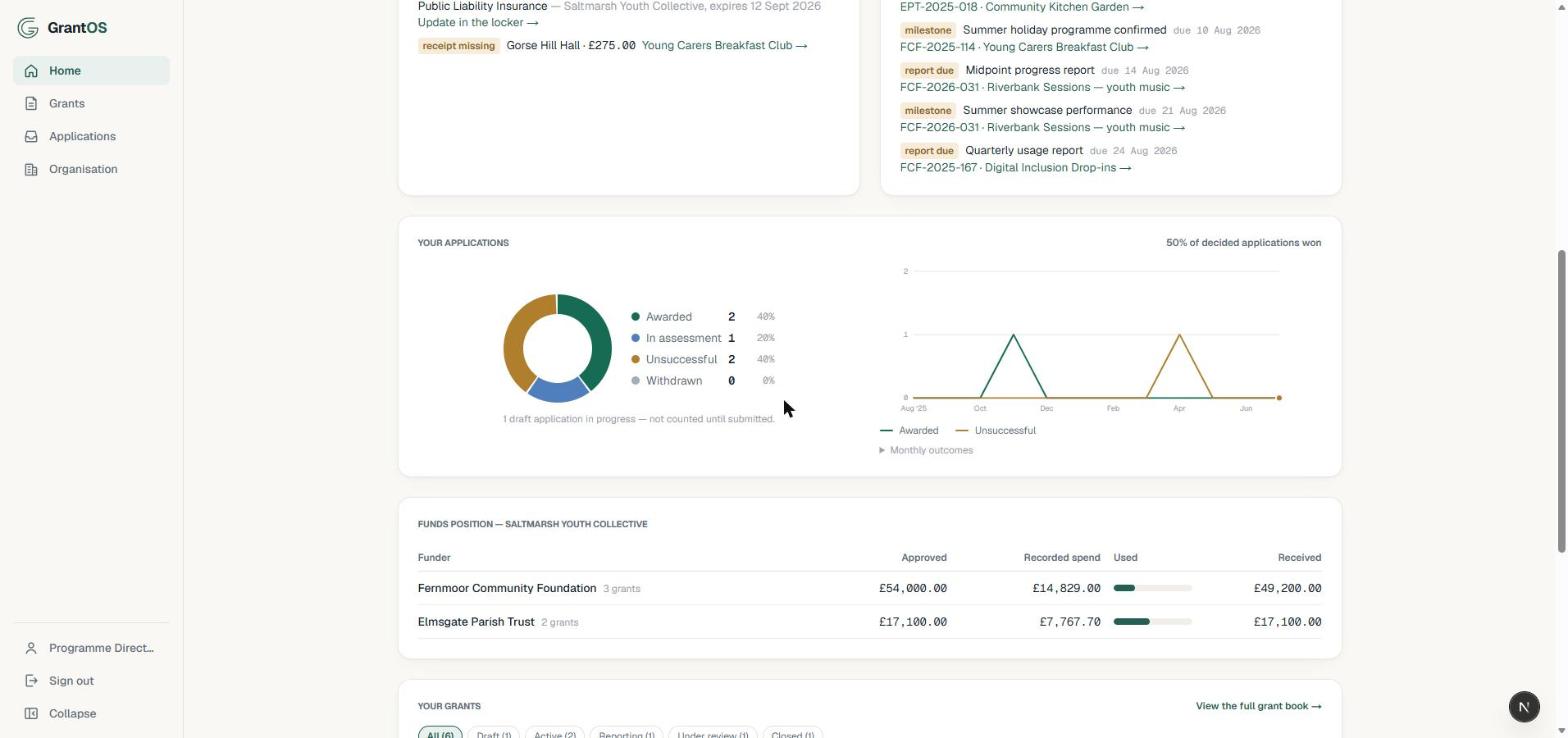The width and height of the screenshot is (1568, 738).
Task: Click '50% of decided applications won' text
Action: (x=1243, y=243)
